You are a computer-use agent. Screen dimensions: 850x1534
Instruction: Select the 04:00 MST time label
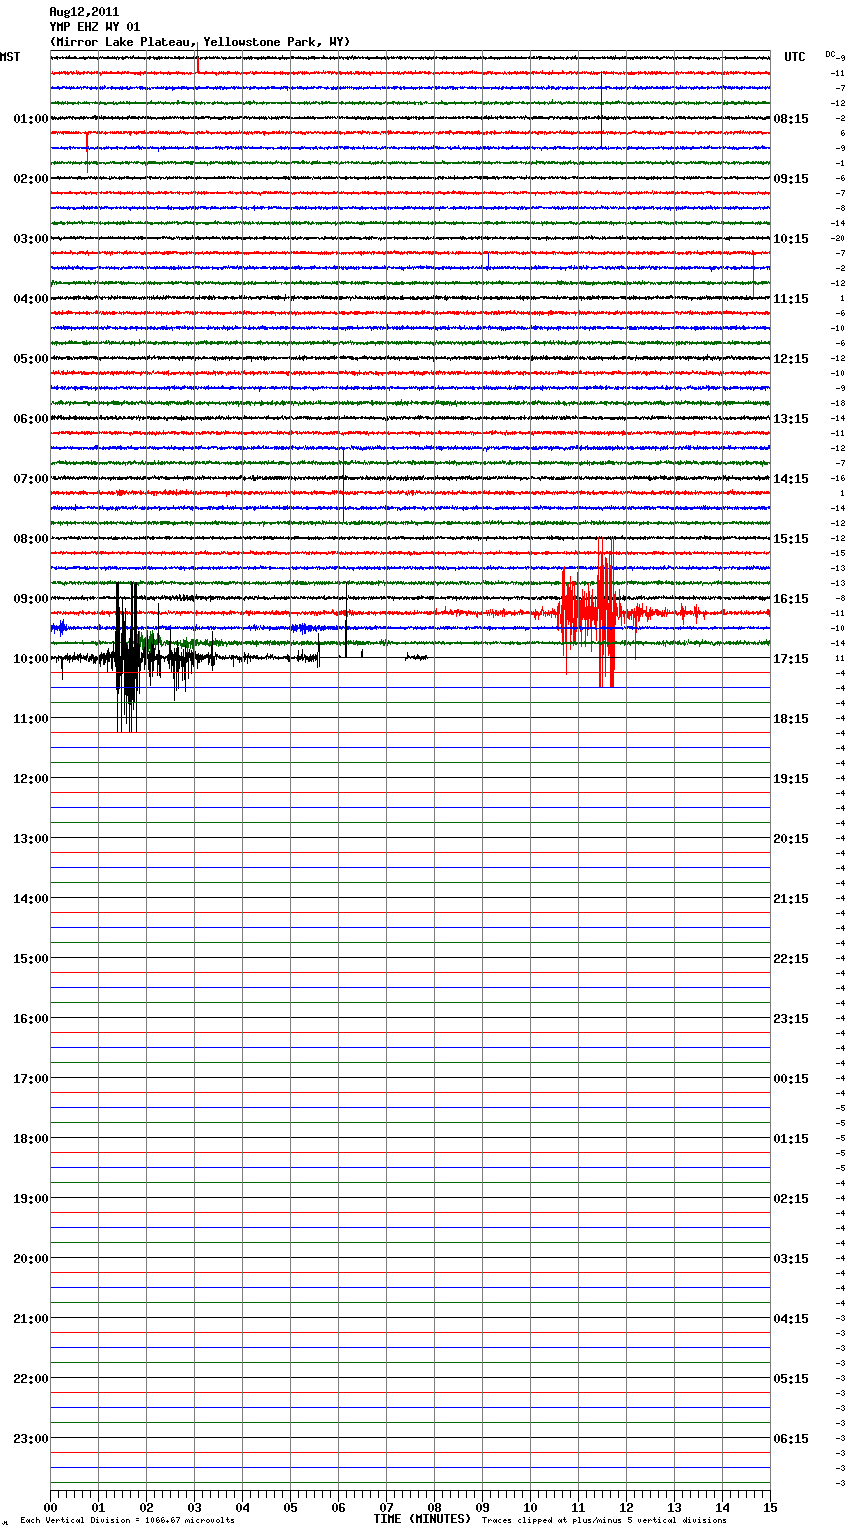click(31, 299)
